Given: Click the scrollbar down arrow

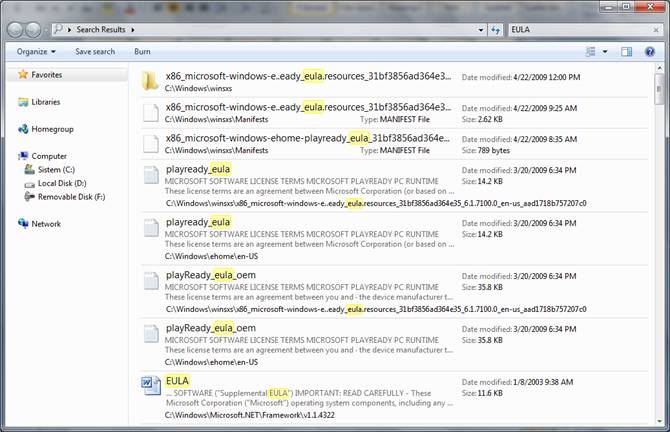Looking at the screenshot, I should pos(659,420).
